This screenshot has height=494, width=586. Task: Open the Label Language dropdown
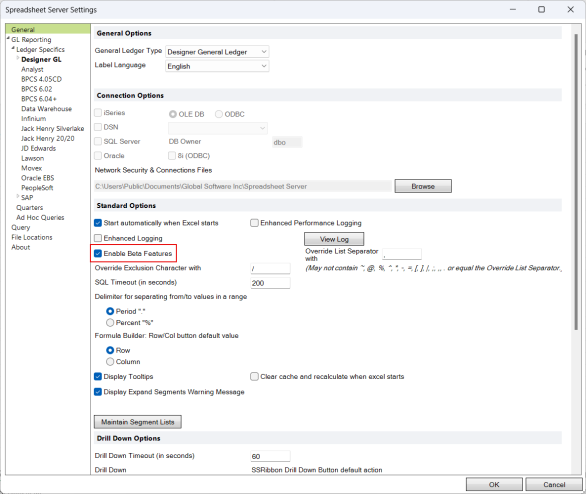click(217, 66)
